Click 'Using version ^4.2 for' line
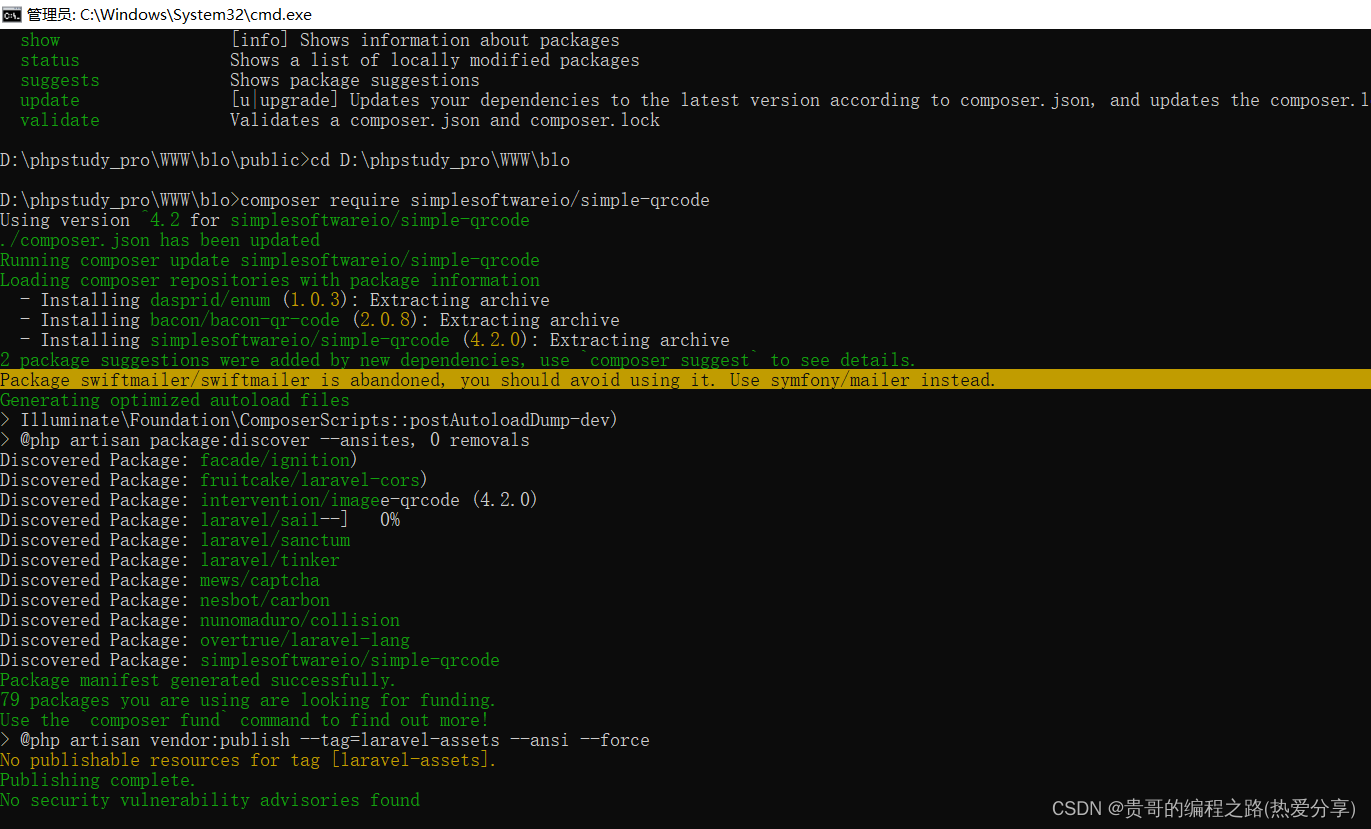 265,220
